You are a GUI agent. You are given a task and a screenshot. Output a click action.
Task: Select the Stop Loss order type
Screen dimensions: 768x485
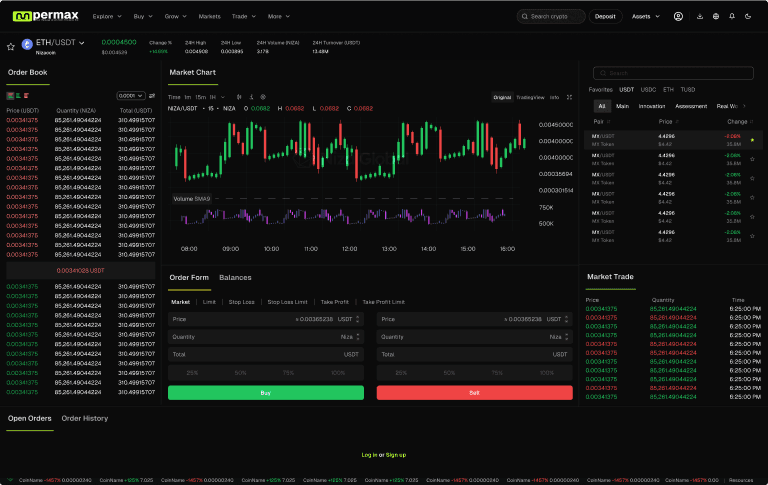241,302
